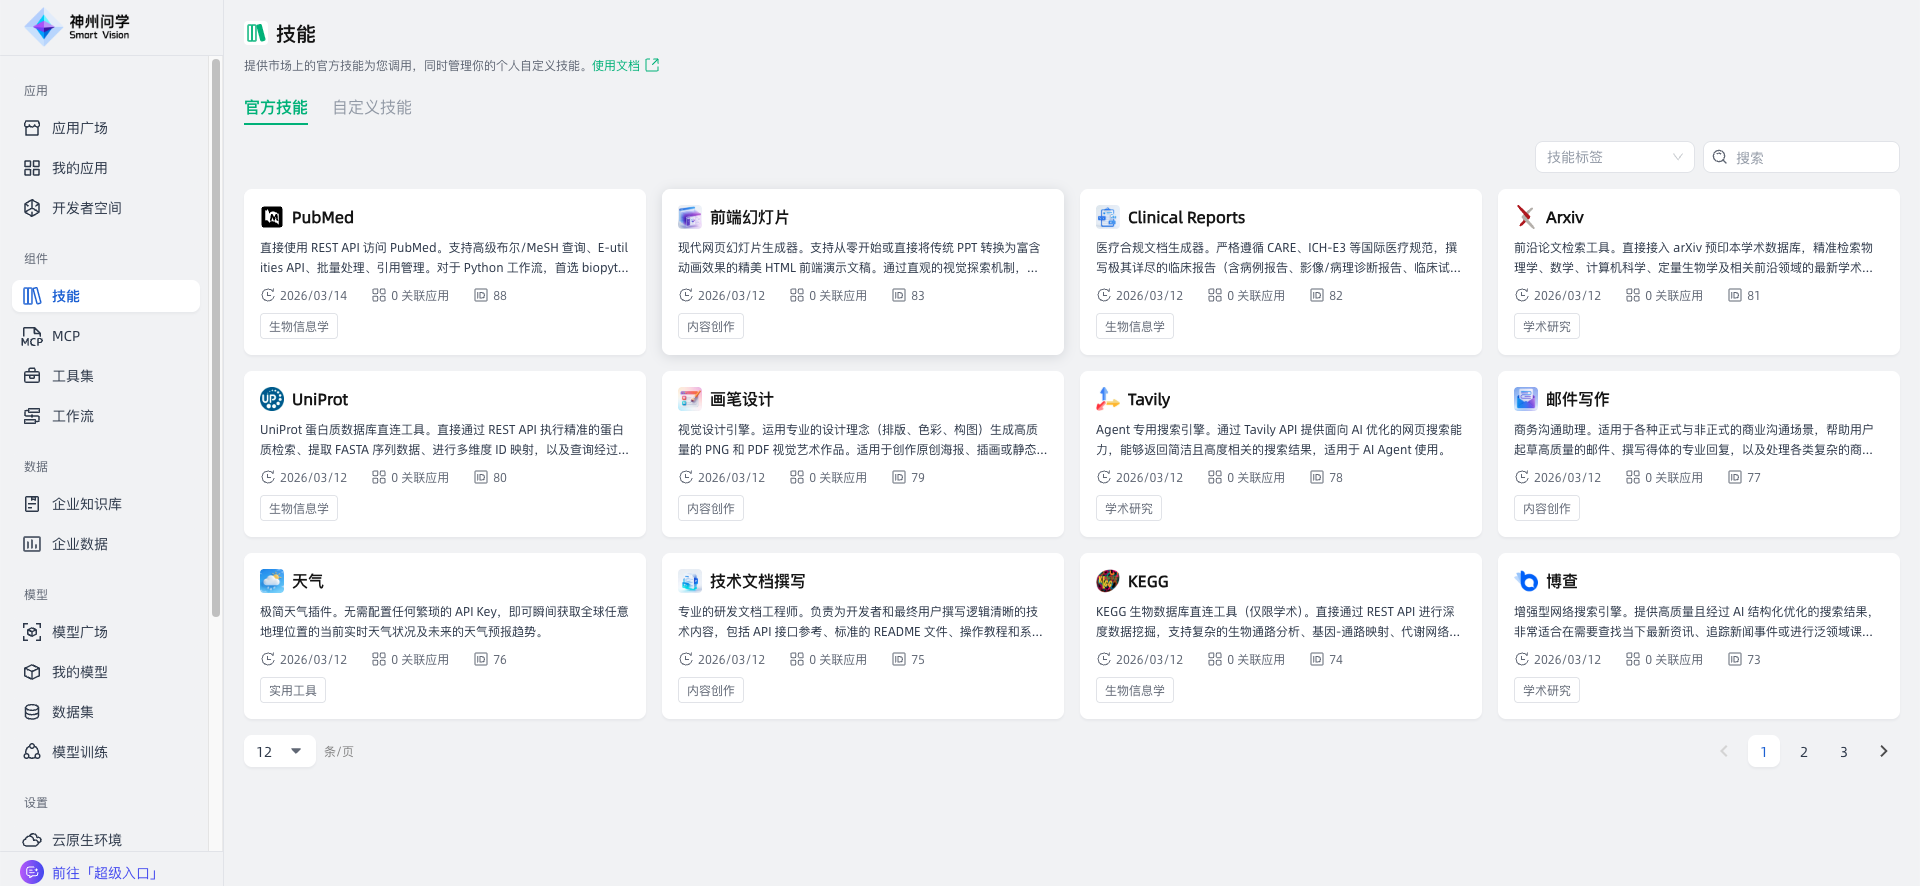
Task: Open 工作流 in the sidebar
Action: (73, 416)
